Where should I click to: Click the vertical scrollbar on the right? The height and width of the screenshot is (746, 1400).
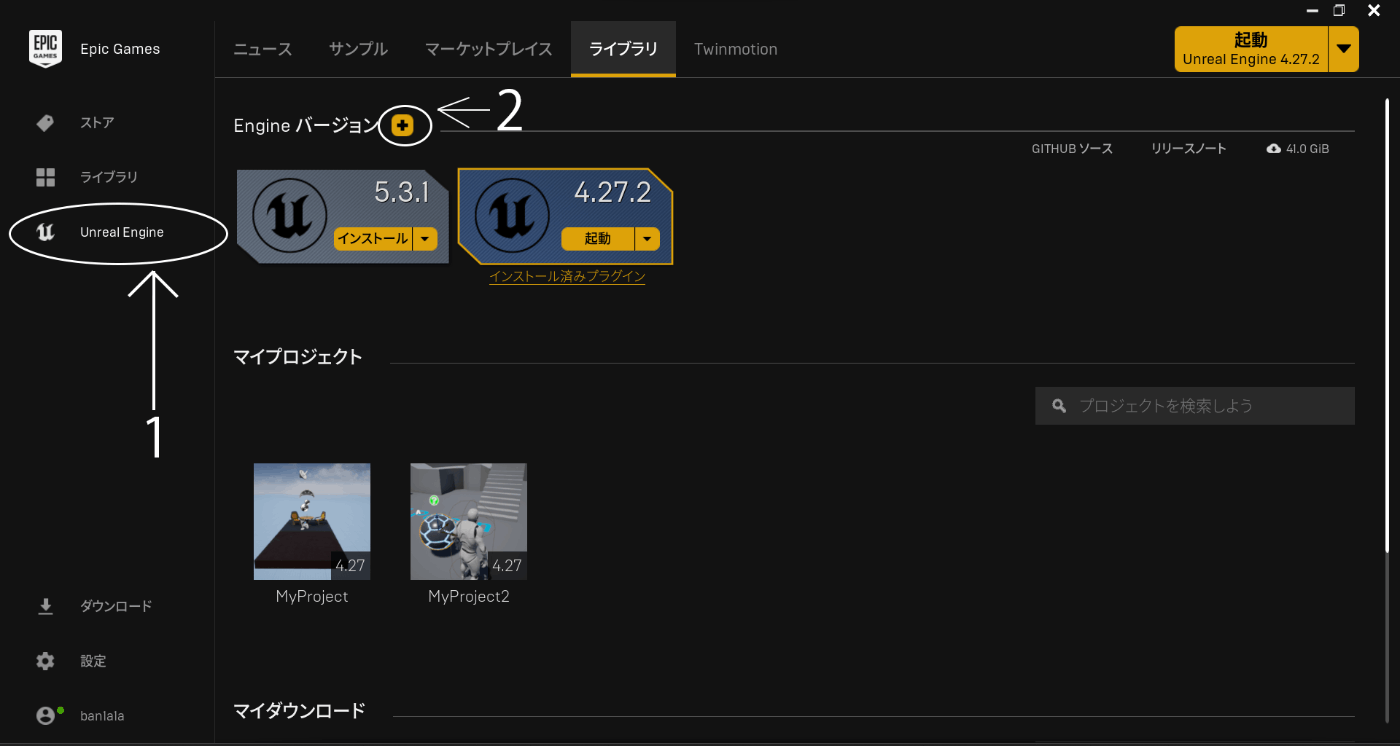[x=1387, y=325]
